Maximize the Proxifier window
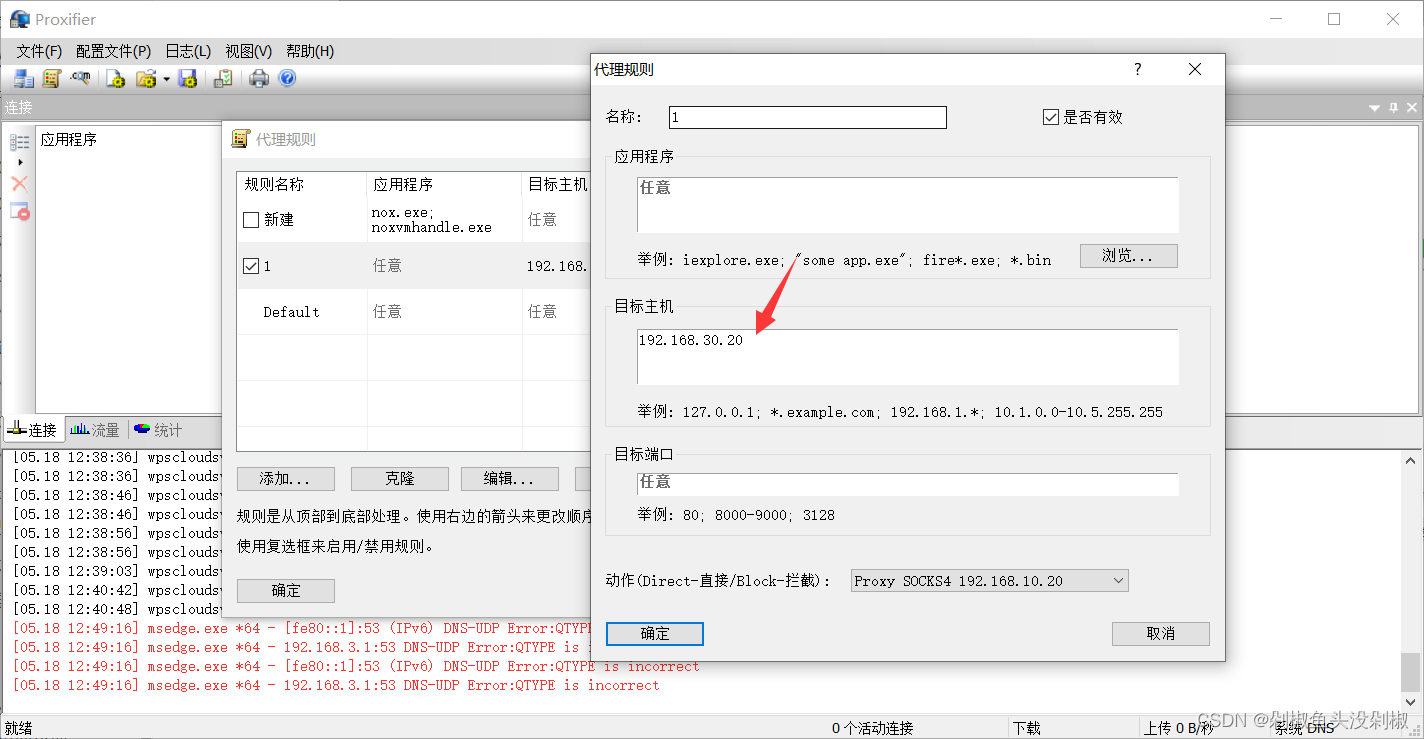This screenshot has width=1424, height=739. point(1334,19)
